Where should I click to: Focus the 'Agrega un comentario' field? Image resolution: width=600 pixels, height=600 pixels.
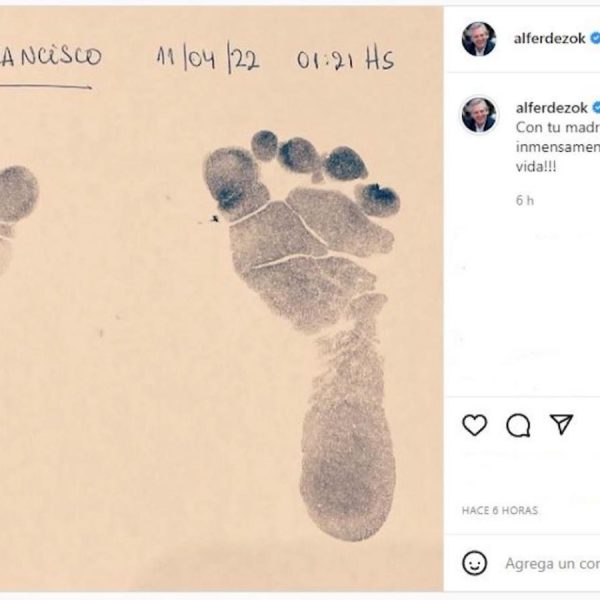pyautogui.click(x=553, y=563)
